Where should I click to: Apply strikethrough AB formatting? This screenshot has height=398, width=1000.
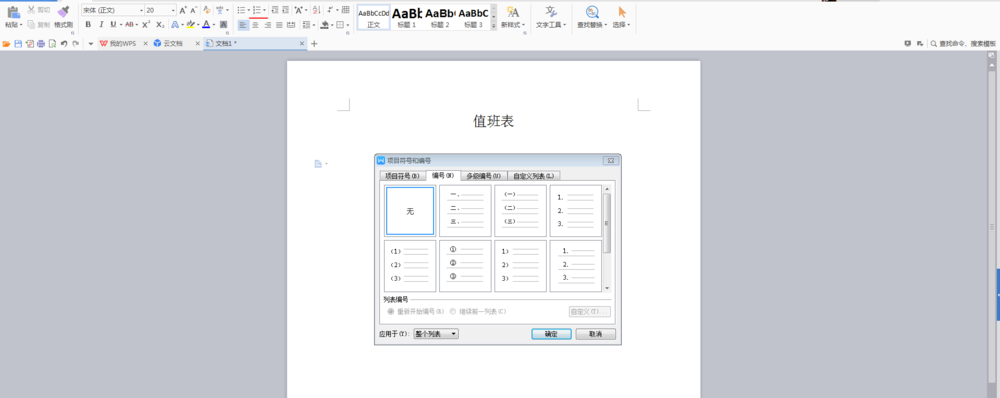(x=129, y=24)
